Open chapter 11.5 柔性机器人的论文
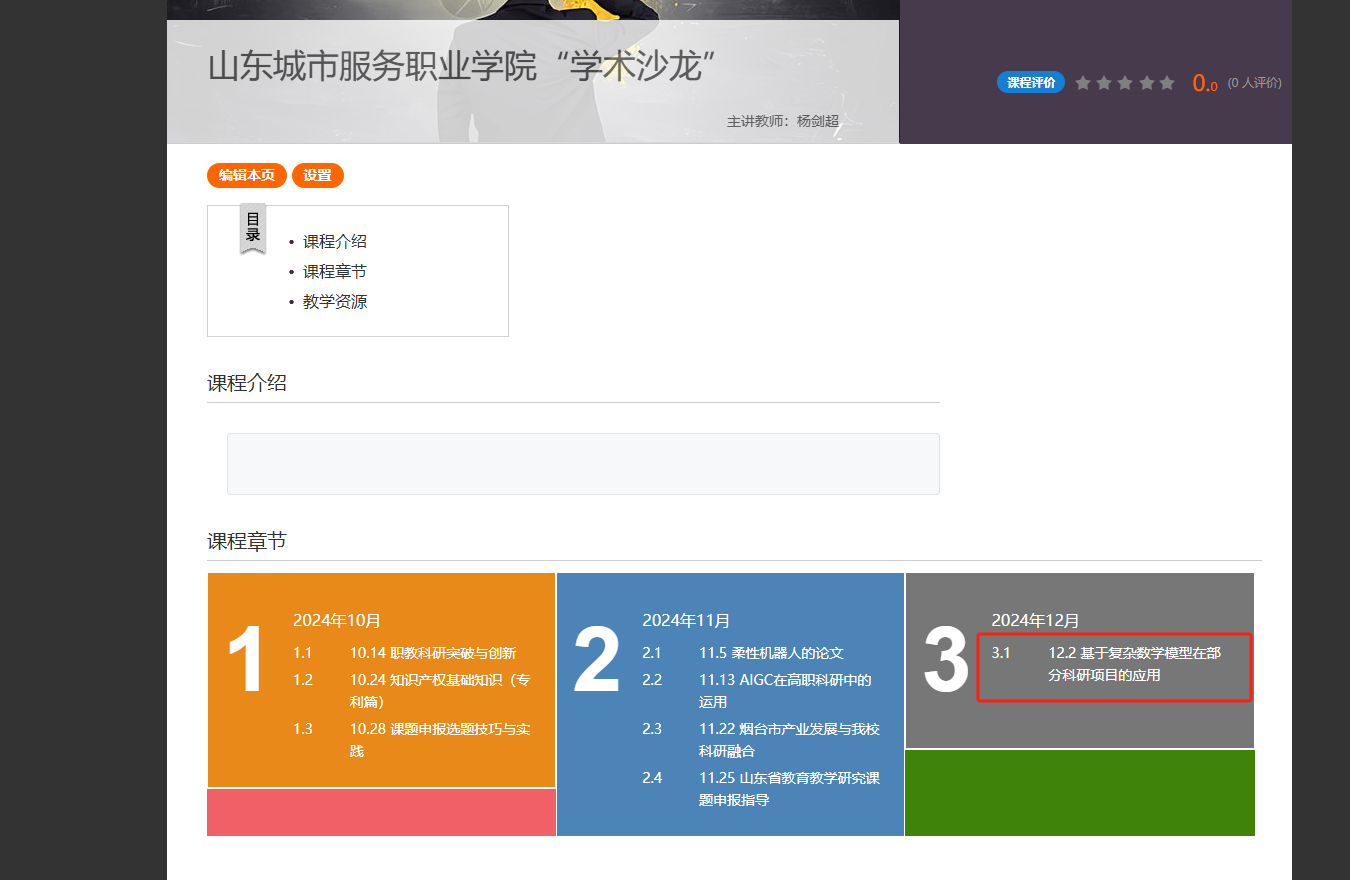Image resolution: width=1350 pixels, height=880 pixels. pyautogui.click(x=771, y=653)
